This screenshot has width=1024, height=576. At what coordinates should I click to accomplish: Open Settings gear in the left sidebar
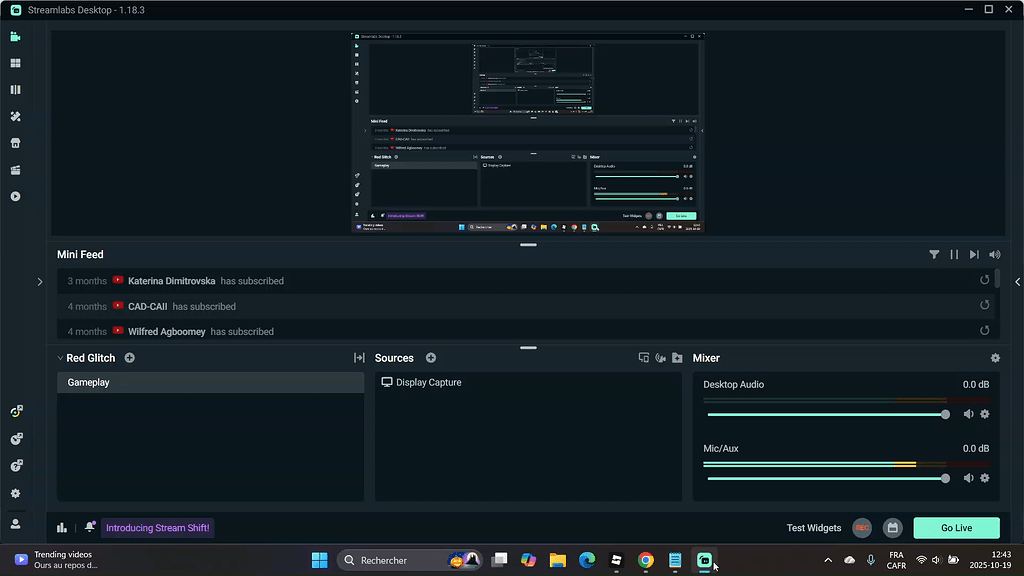[x=15, y=493]
